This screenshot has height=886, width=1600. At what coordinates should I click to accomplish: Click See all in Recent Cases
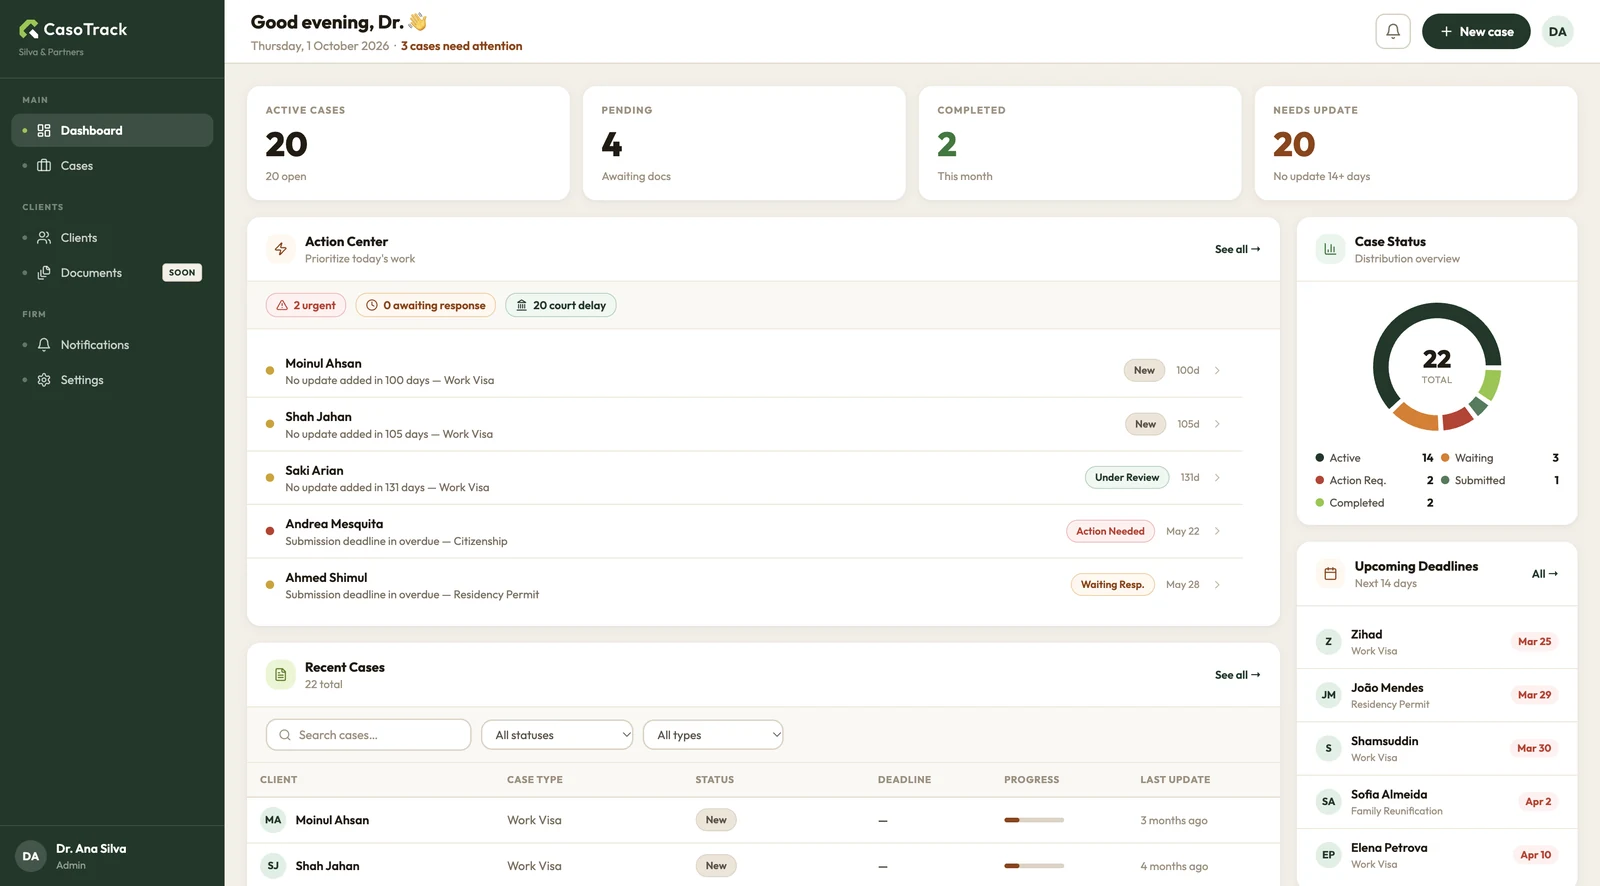pyautogui.click(x=1237, y=675)
